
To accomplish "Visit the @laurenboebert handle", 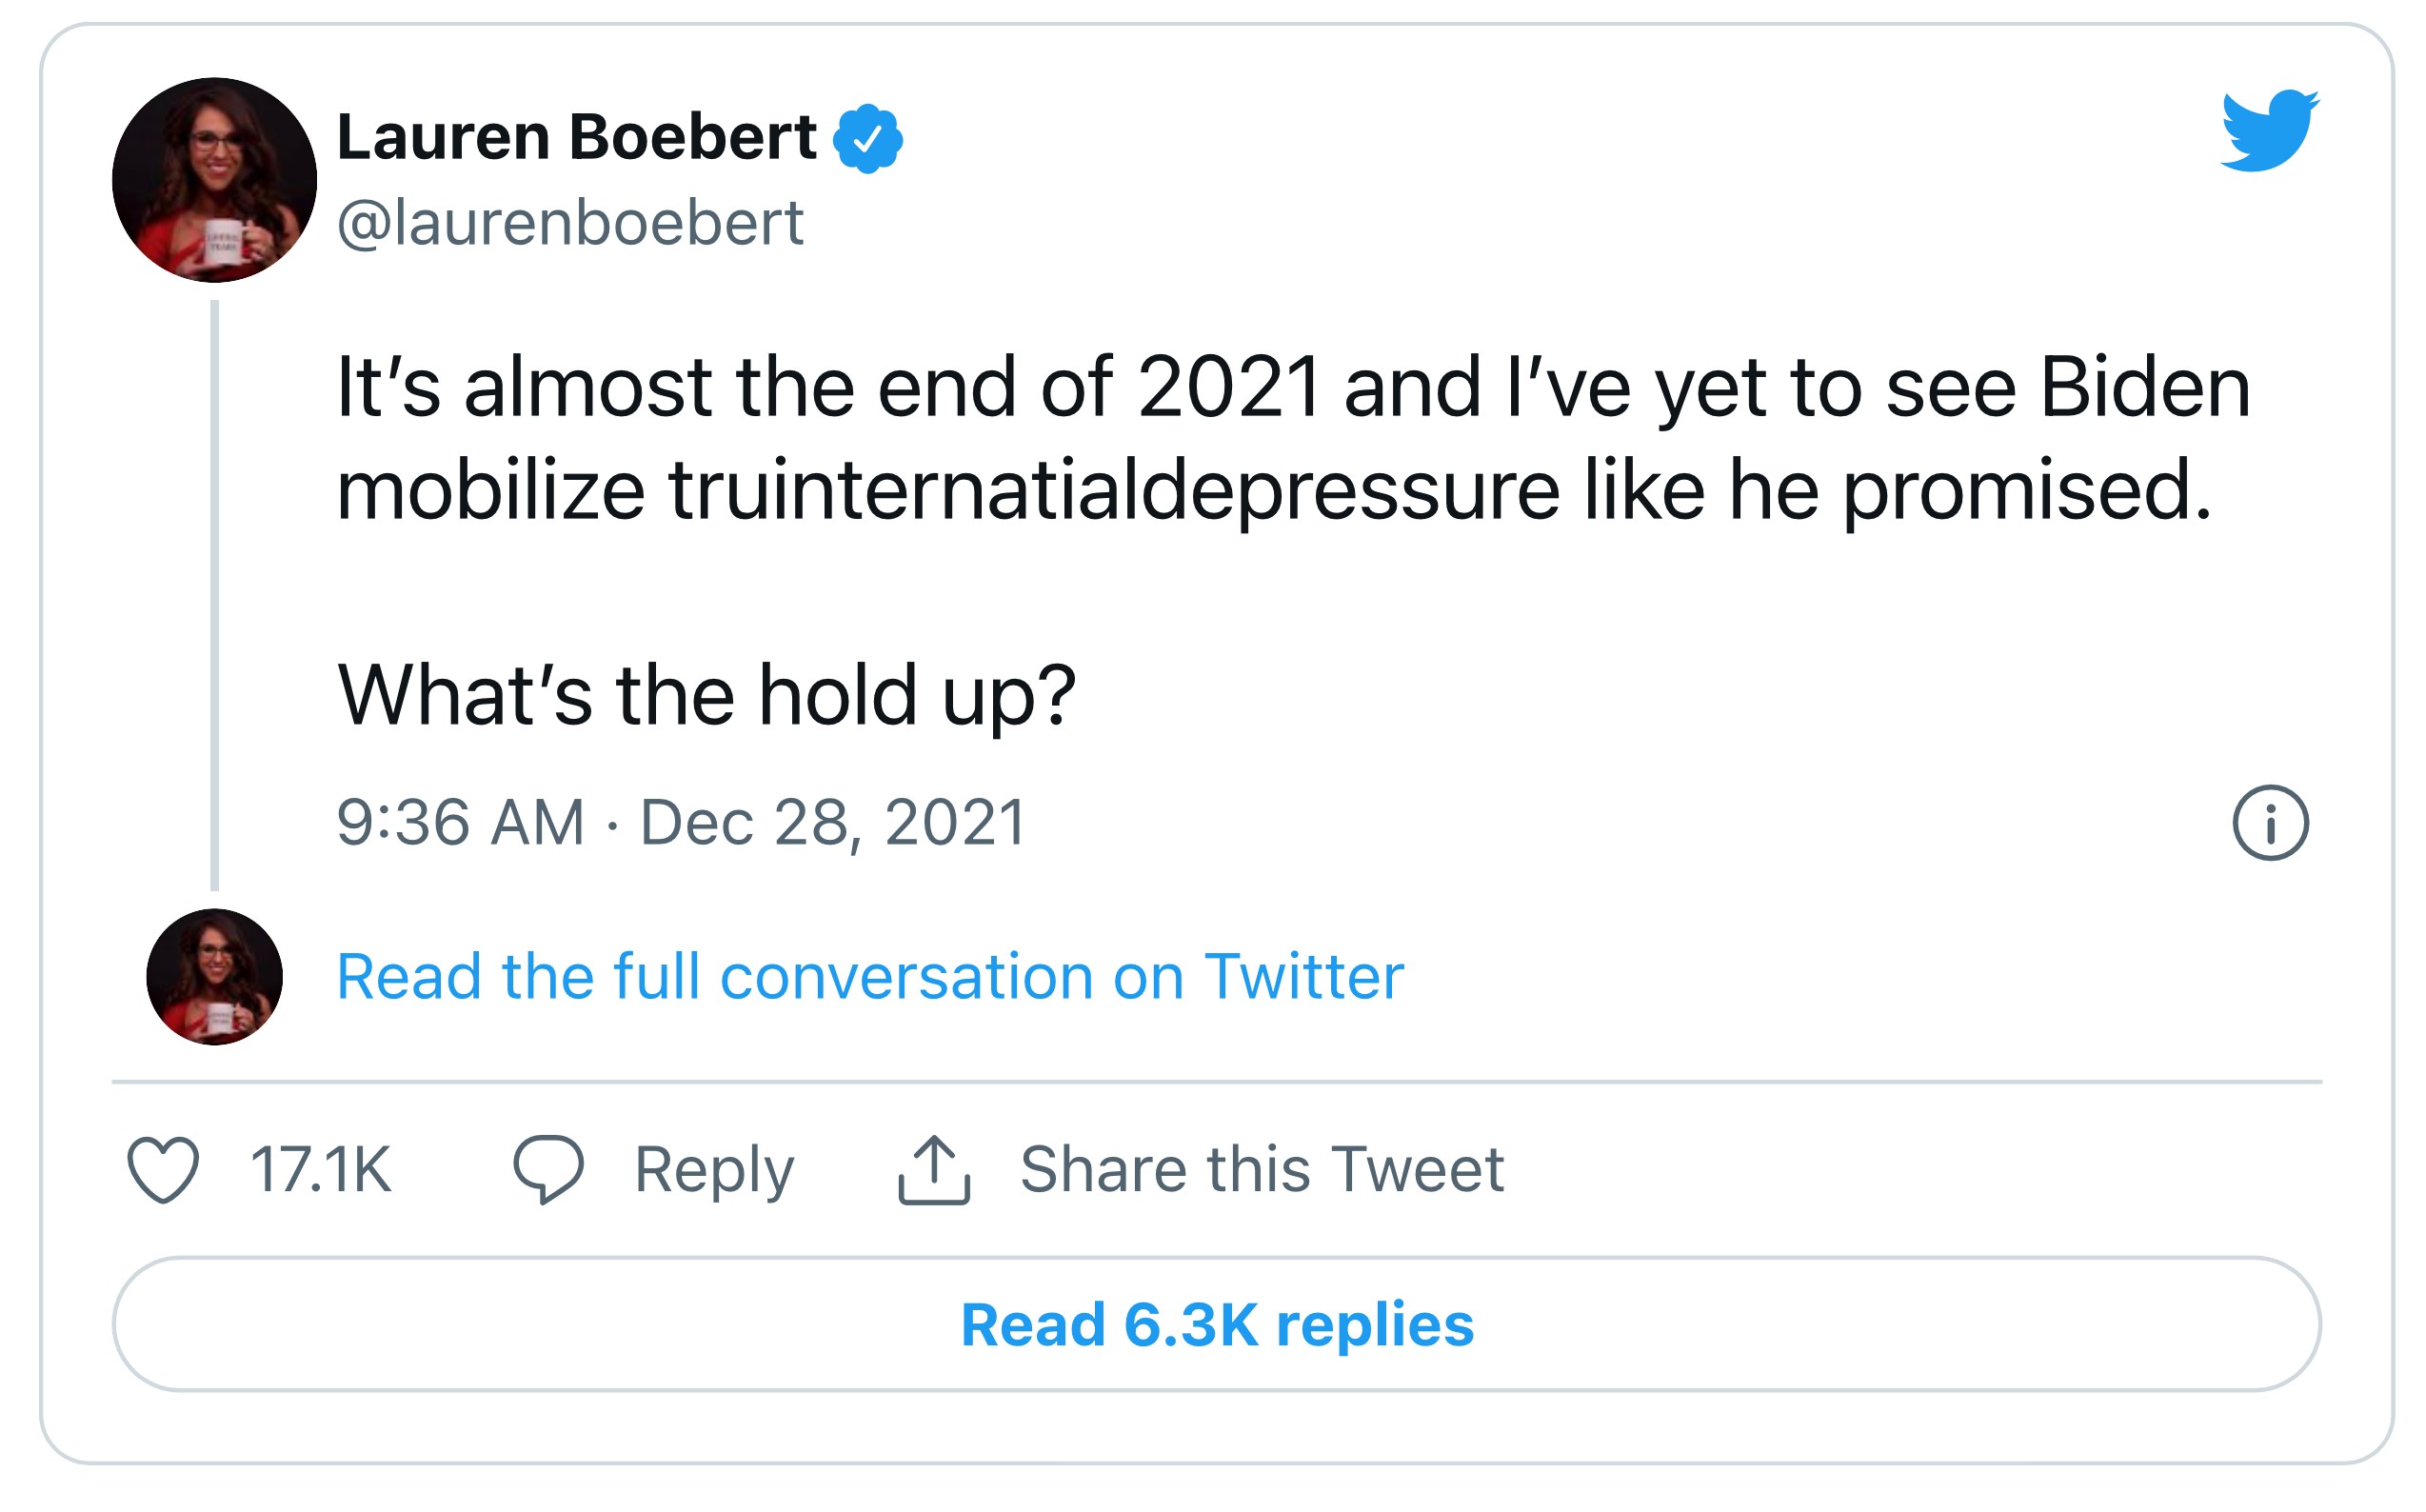I will 570,222.
